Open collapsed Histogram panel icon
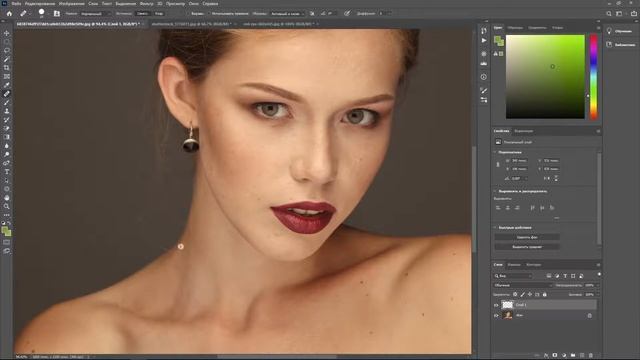Screen dimensions: 640x360 (484, 63)
